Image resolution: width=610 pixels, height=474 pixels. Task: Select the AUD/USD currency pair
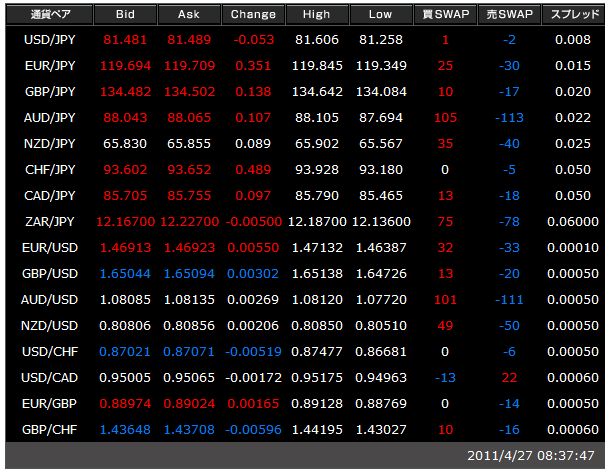coord(49,300)
